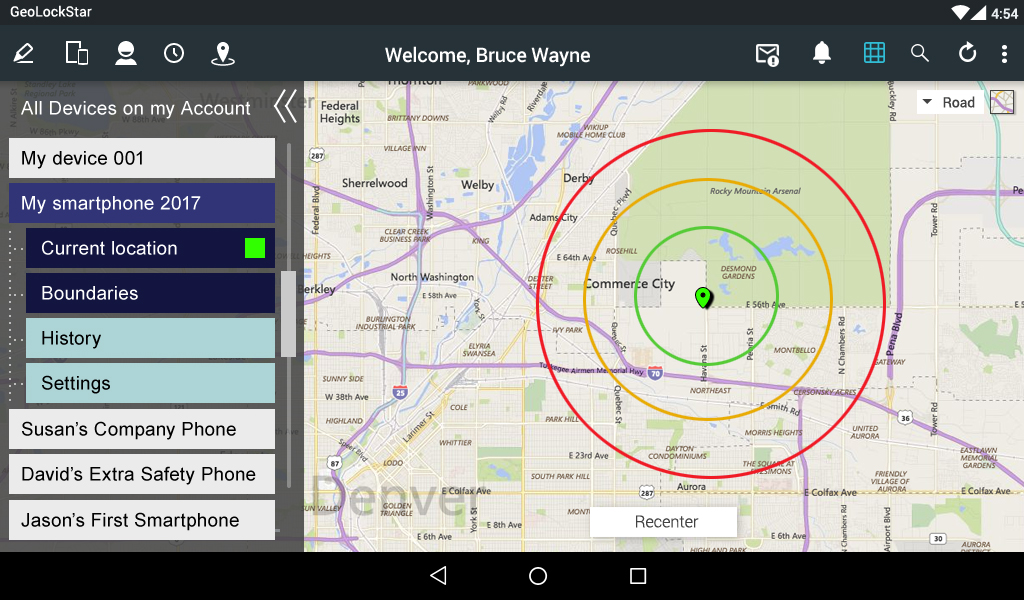Viewport: 1024px width, 600px height.
Task: Toggle the map layer thumbnail icon
Action: (1001, 102)
